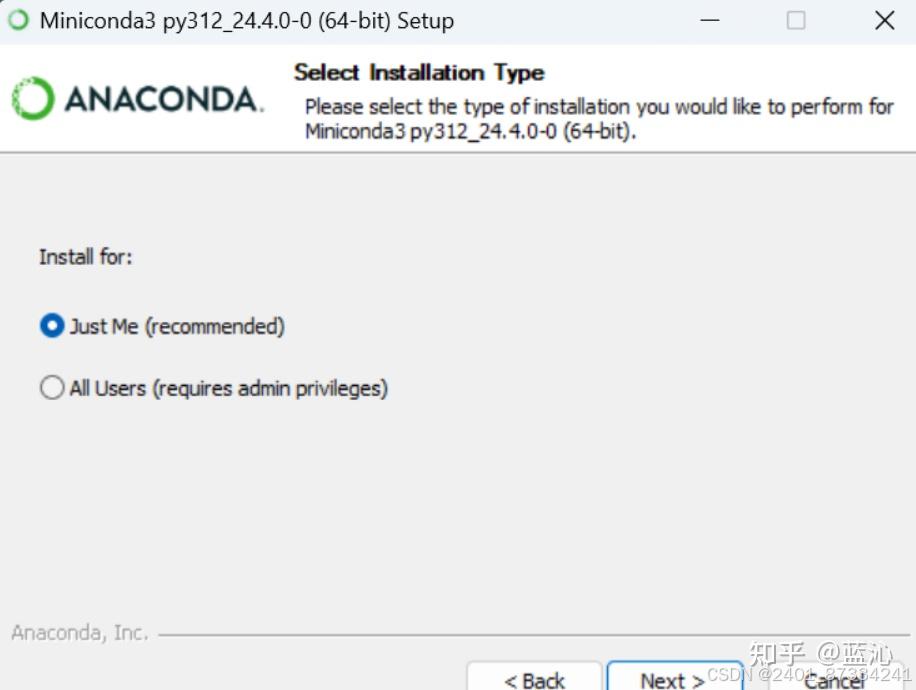Go back with the < Back button
Viewport: 916px width, 690px height.
[x=535, y=677]
